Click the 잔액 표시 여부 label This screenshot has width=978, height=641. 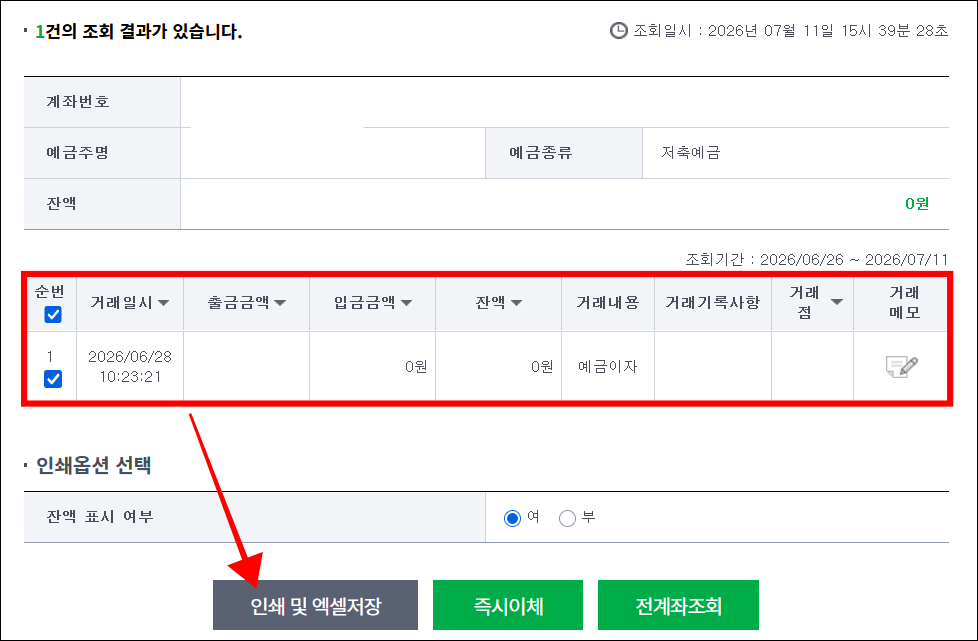[100, 517]
